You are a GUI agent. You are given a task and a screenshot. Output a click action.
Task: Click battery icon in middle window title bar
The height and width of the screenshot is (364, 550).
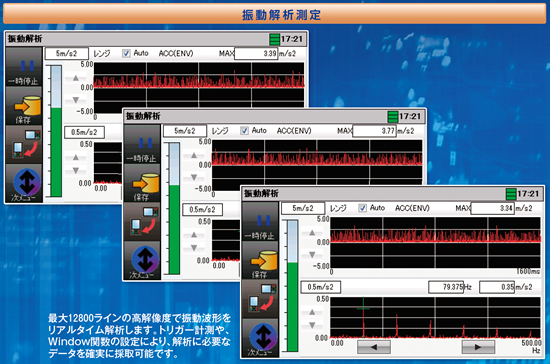pos(393,116)
